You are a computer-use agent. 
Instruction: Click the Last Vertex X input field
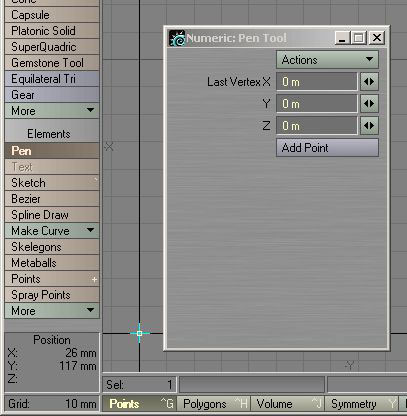coord(317,82)
